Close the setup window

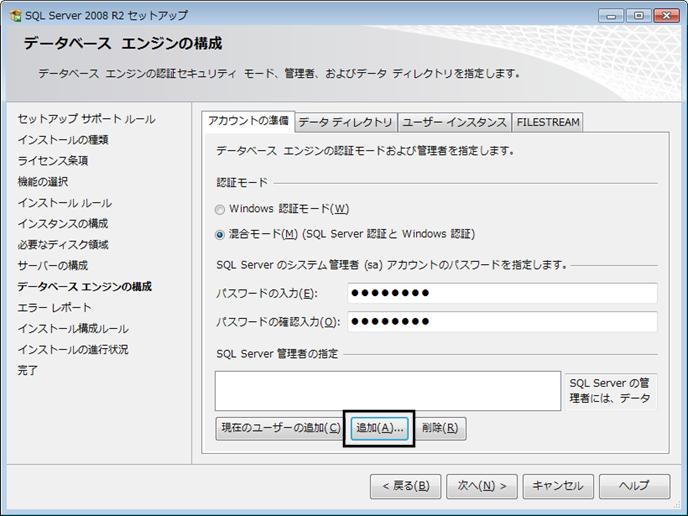click(666, 16)
